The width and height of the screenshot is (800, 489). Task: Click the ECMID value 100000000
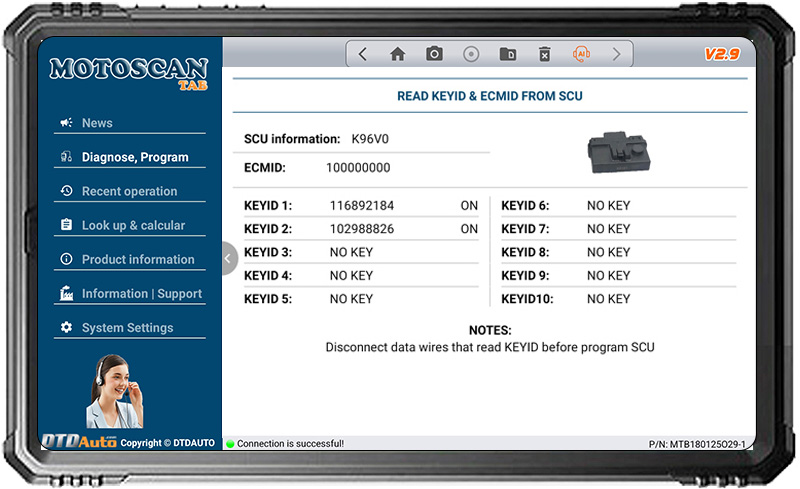(358, 167)
